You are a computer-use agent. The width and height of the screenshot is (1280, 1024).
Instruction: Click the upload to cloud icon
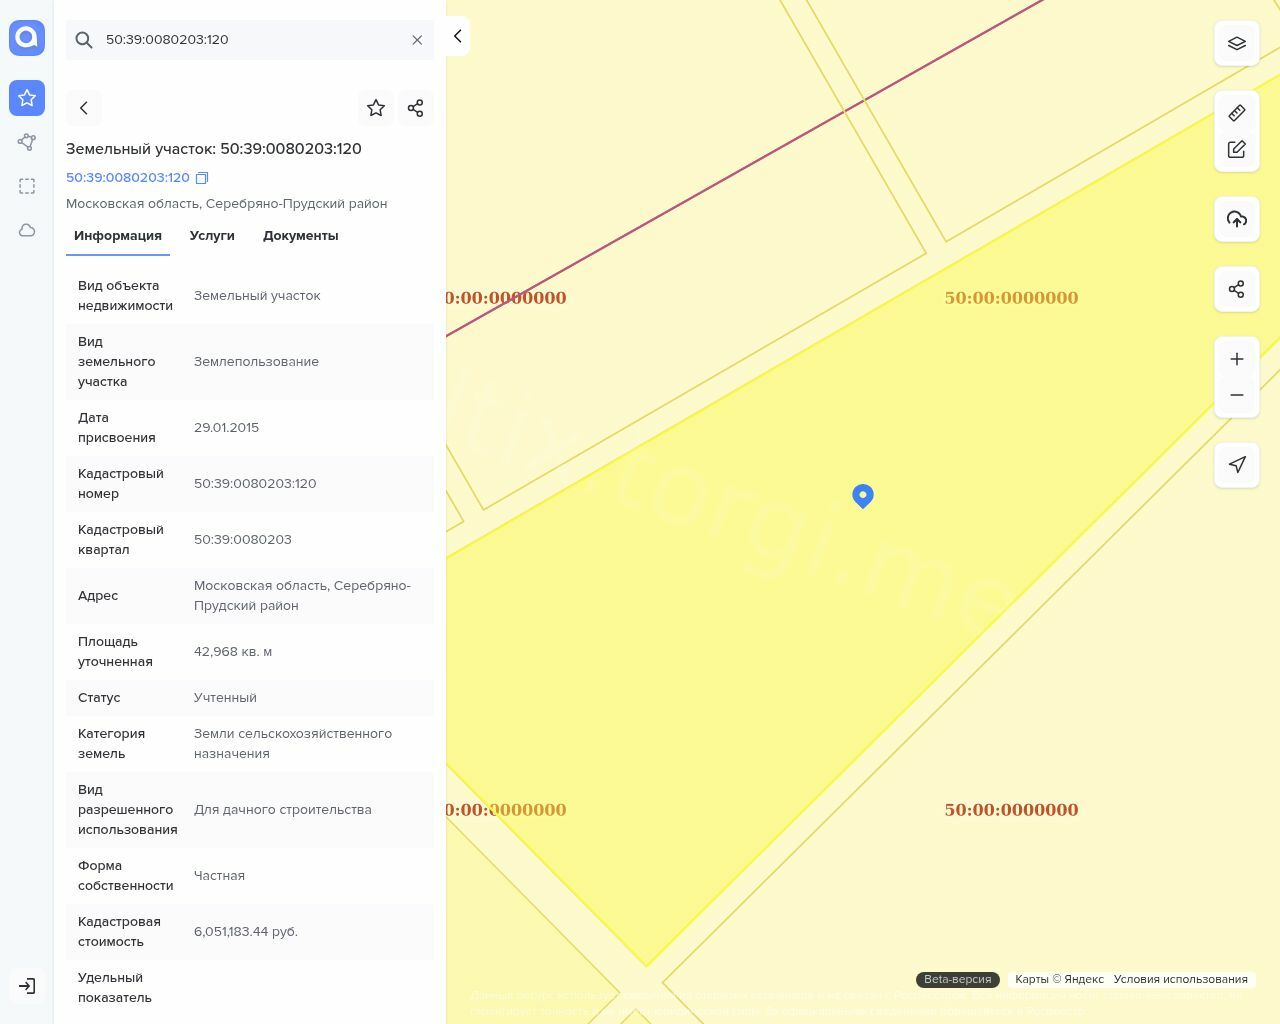pyautogui.click(x=1237, y=219)
